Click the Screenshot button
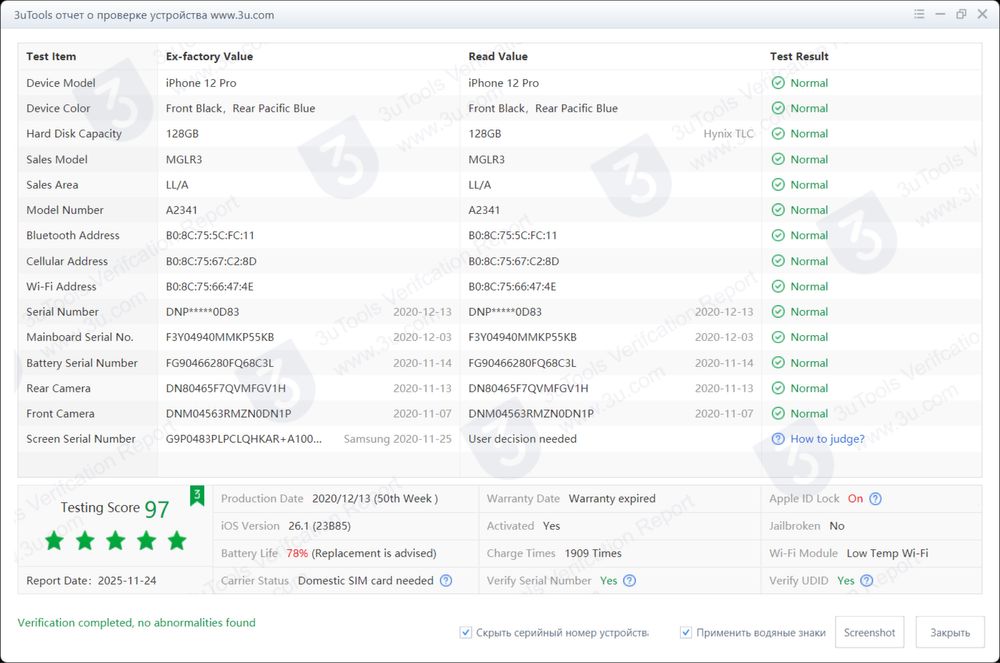 pos(869,632)
